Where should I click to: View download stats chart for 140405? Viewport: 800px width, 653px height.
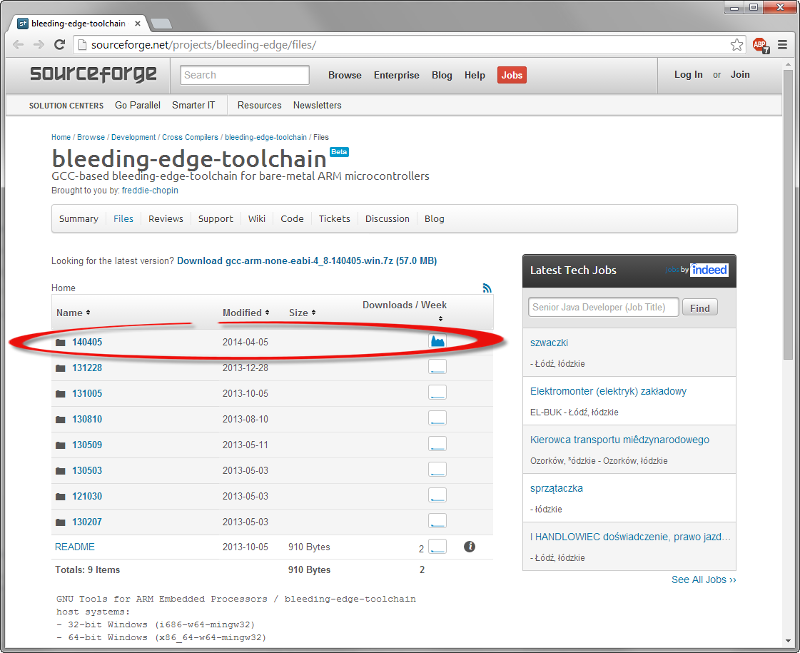(x=437, y=341)
